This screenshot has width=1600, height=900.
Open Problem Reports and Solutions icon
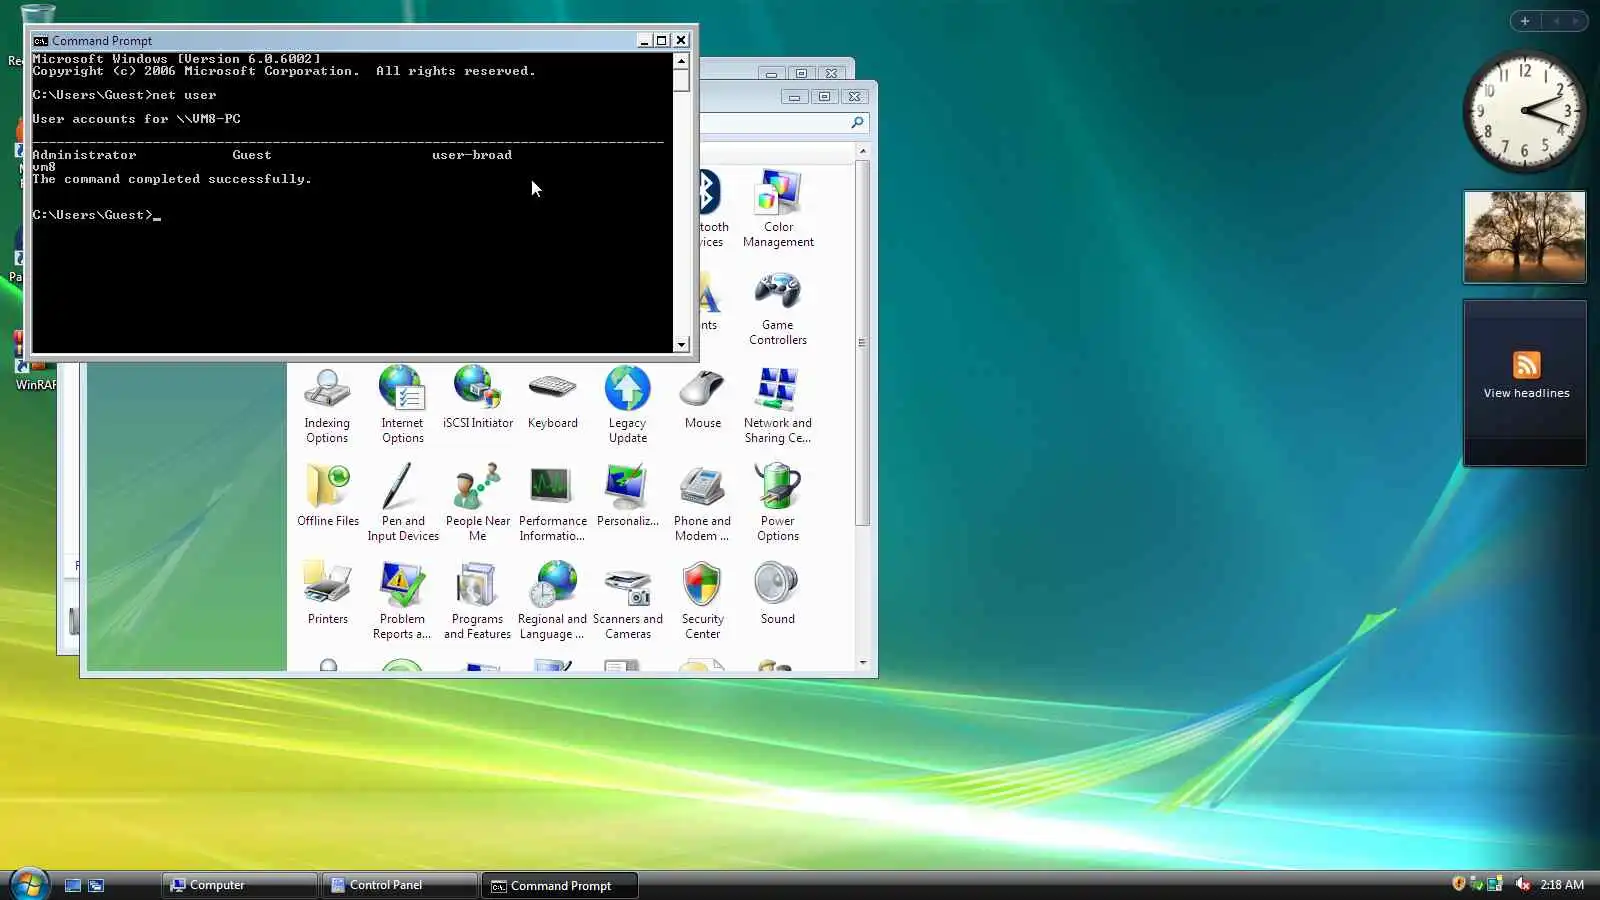click(x=402, y=601)
